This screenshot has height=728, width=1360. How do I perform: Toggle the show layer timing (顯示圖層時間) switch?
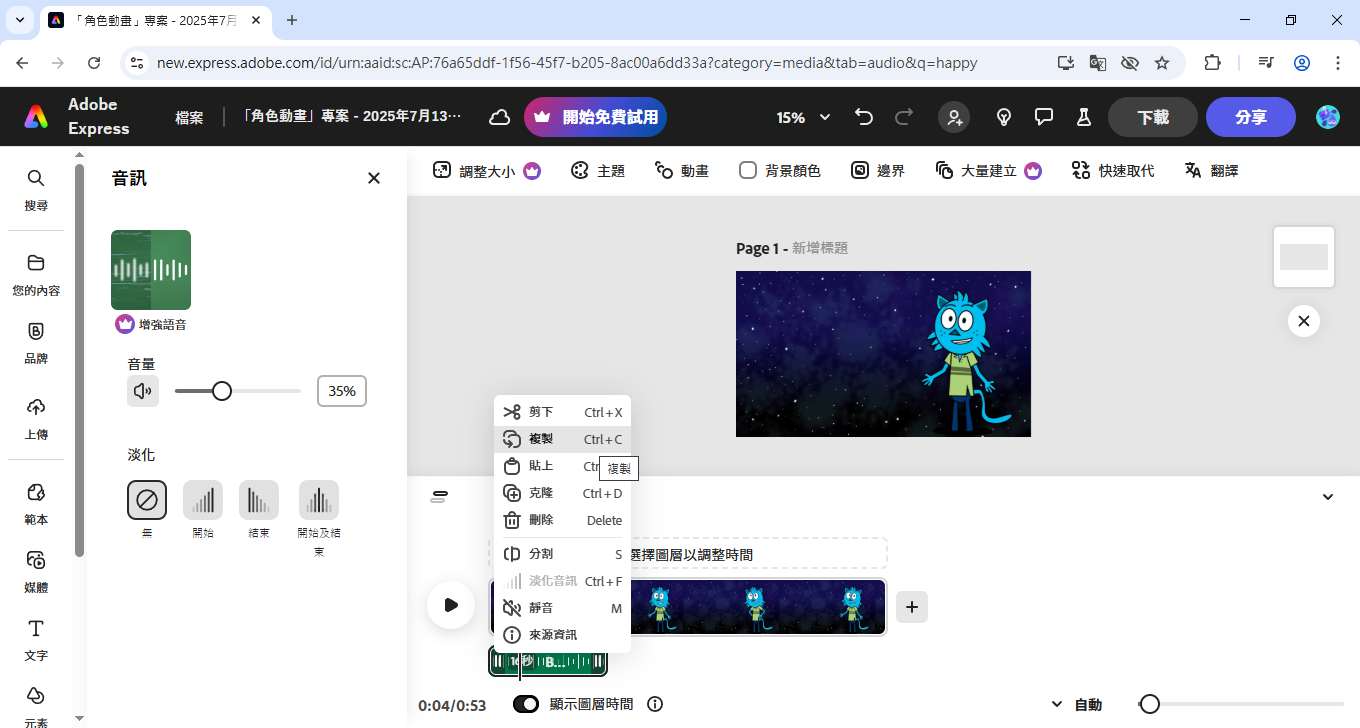pyautogui.click(x=526, y=704)
